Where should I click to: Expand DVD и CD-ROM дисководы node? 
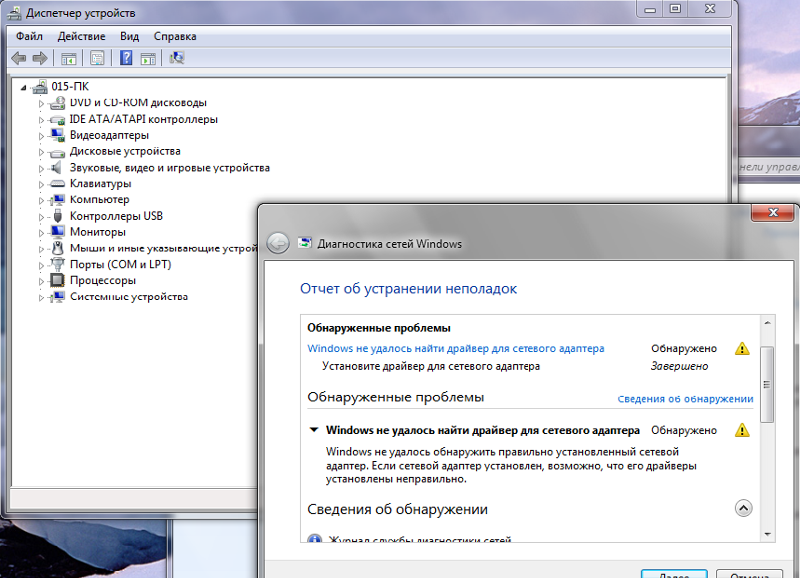(x=41, y=104)
